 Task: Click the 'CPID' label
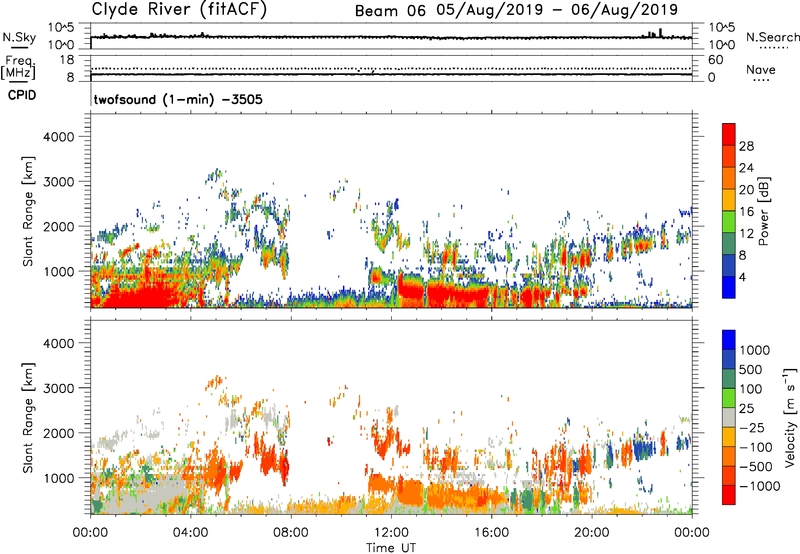point(22,95)
